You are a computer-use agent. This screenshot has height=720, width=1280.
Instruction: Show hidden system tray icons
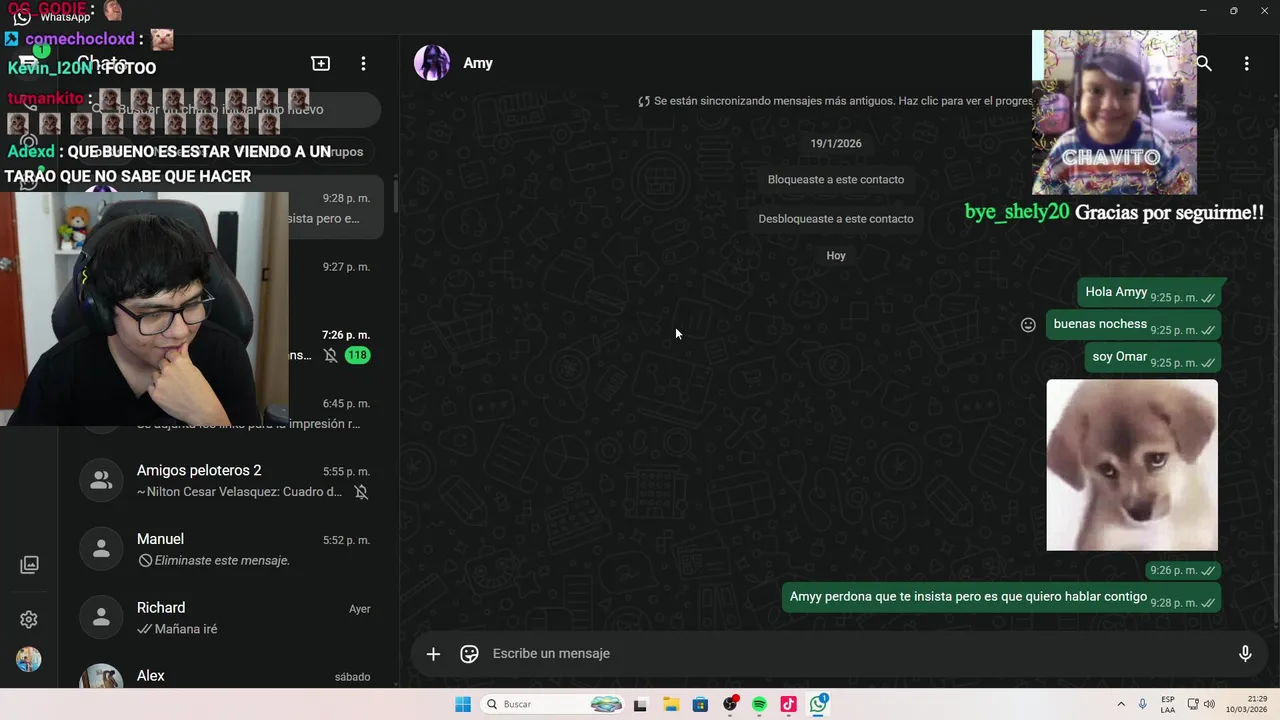coord(1121,705)
